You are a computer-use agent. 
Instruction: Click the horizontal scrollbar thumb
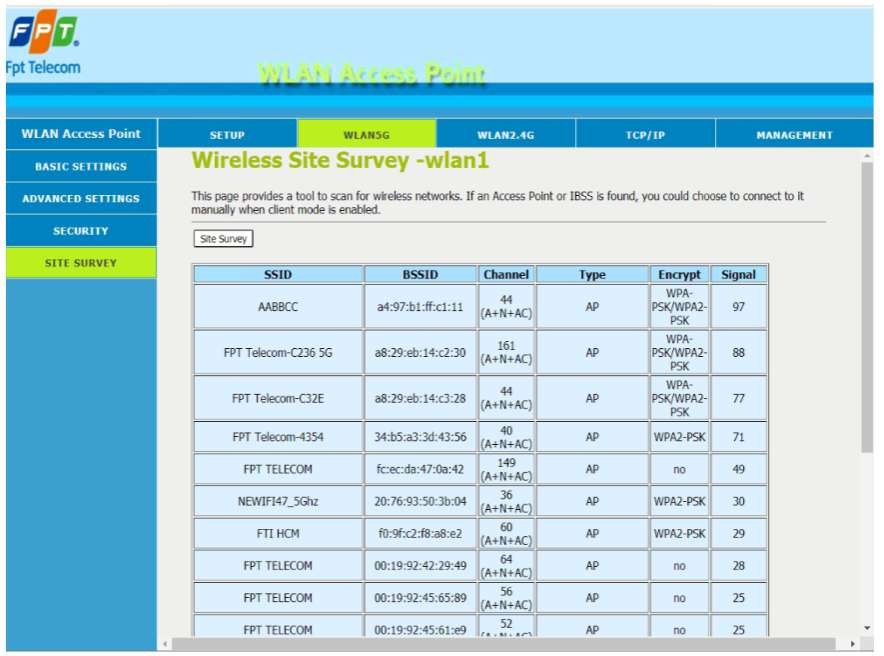(x=503, y=644)
